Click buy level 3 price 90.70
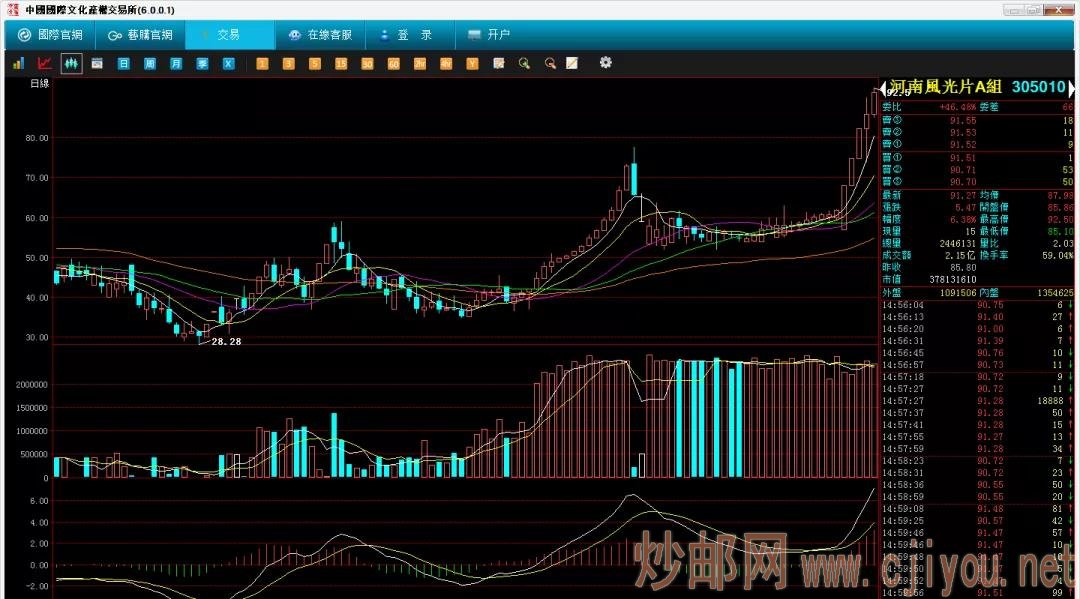Image resolution: width=1080 pixels, height=599 pixels. coord(963,182)
